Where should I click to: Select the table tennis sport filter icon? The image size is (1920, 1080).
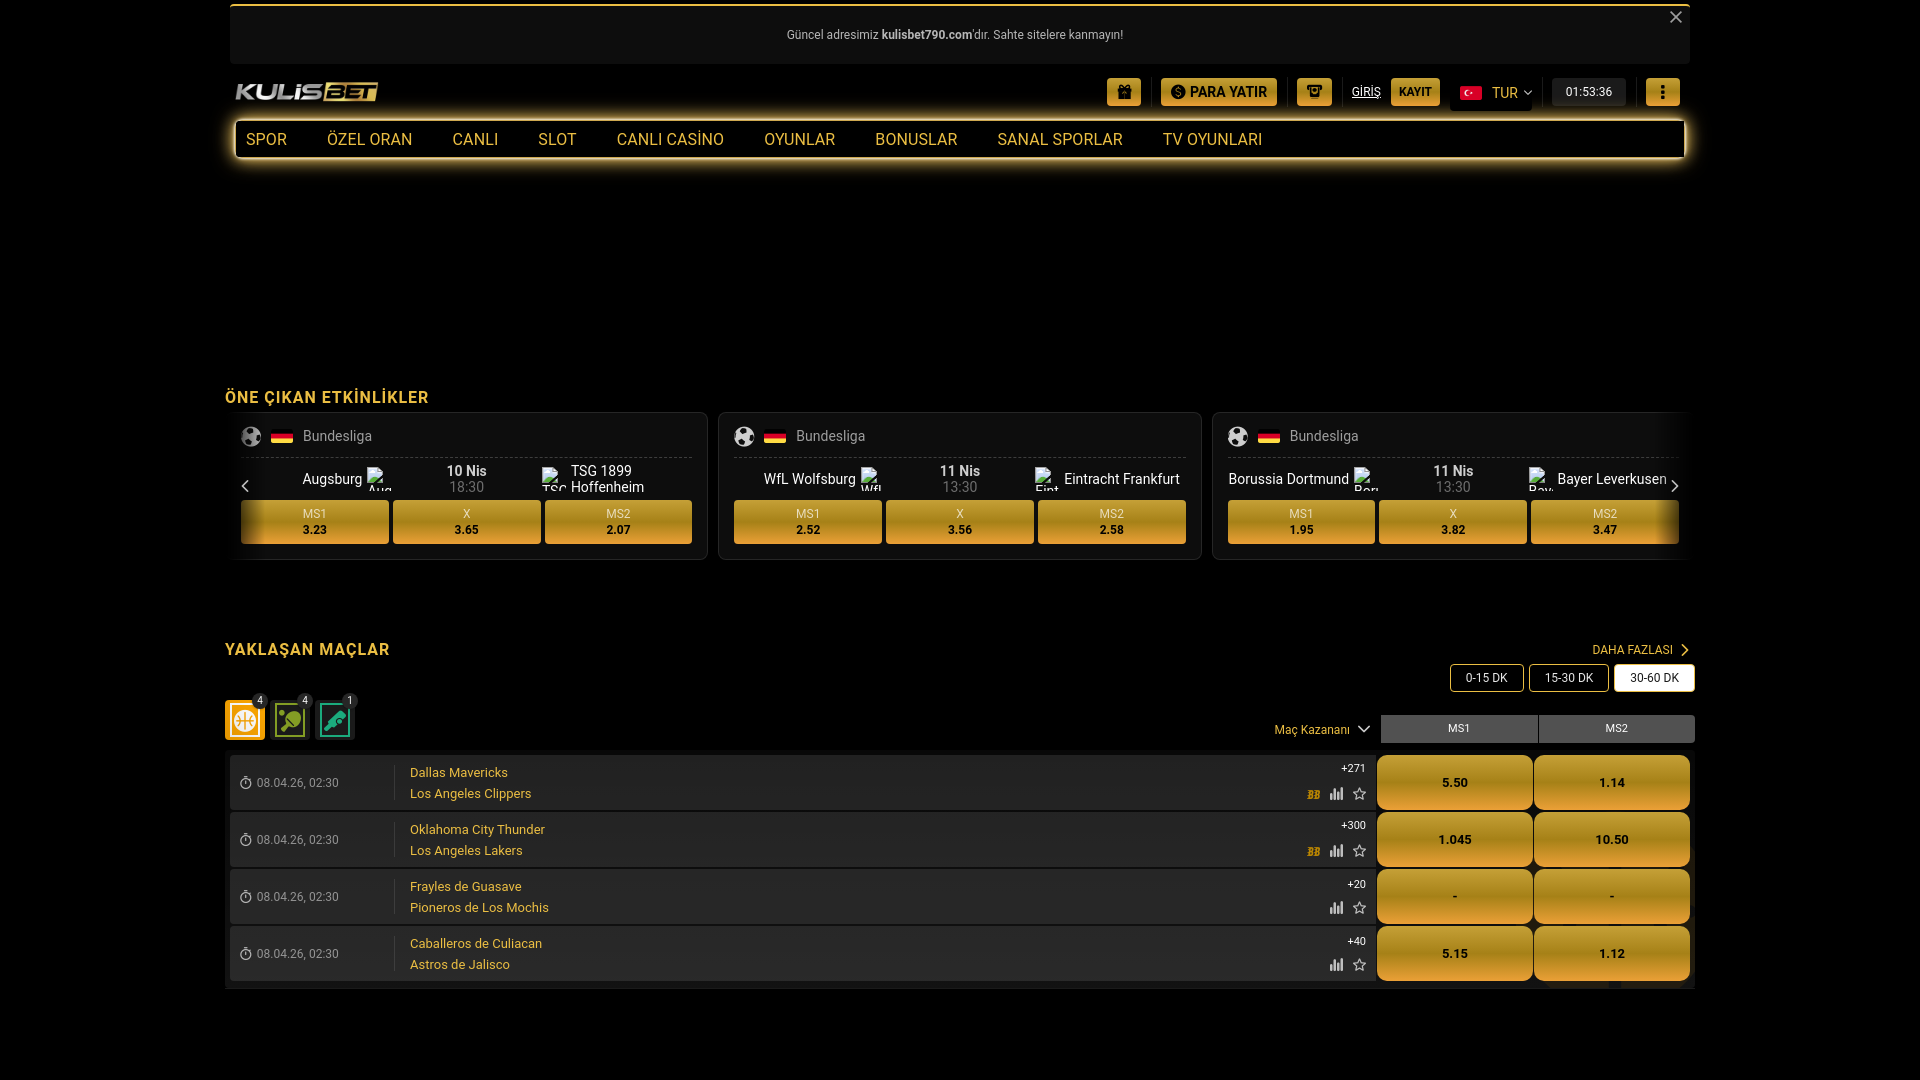click(x=290, y=720)
